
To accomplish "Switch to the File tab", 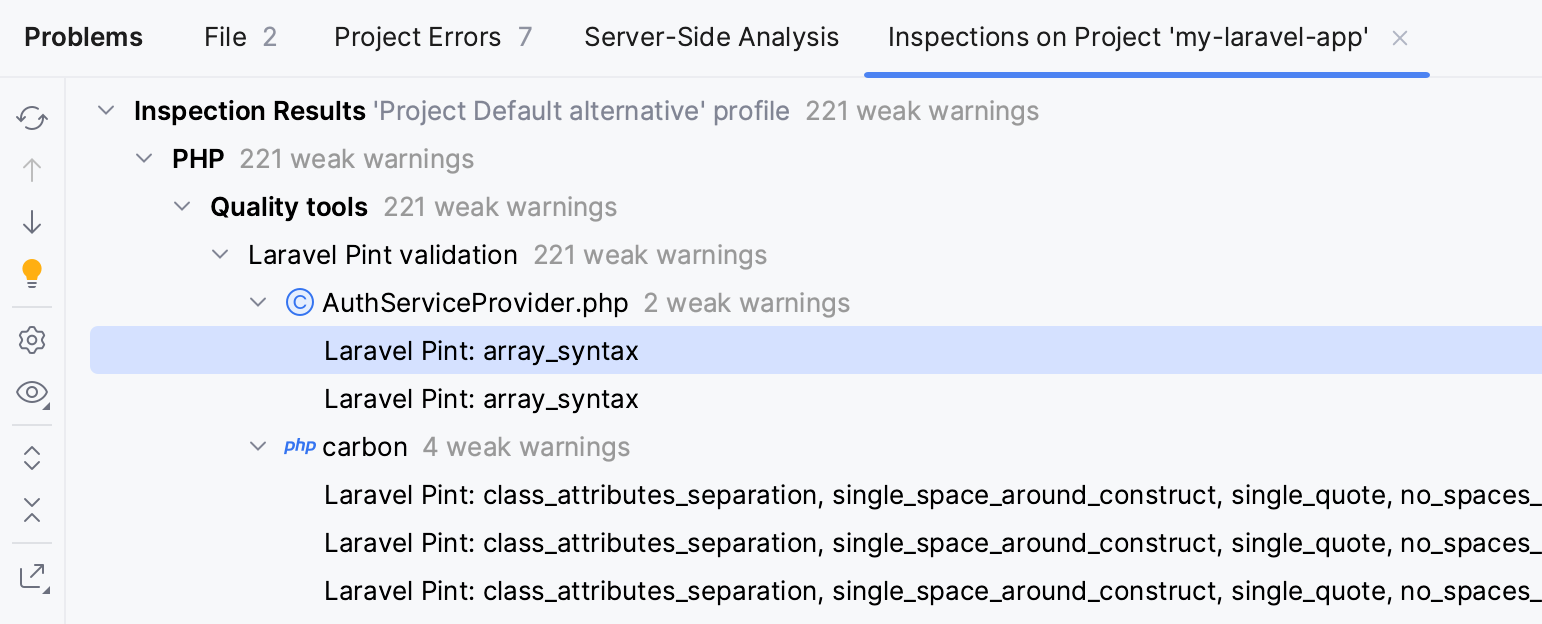I will point(224,37).
